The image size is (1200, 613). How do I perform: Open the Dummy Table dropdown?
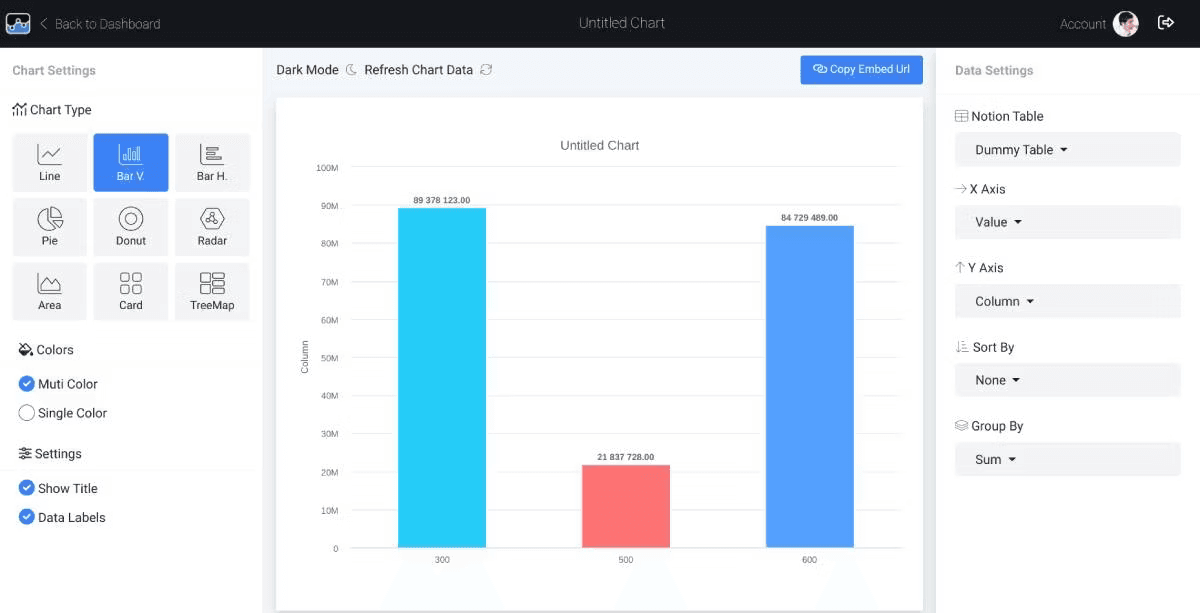(1067, 149)
